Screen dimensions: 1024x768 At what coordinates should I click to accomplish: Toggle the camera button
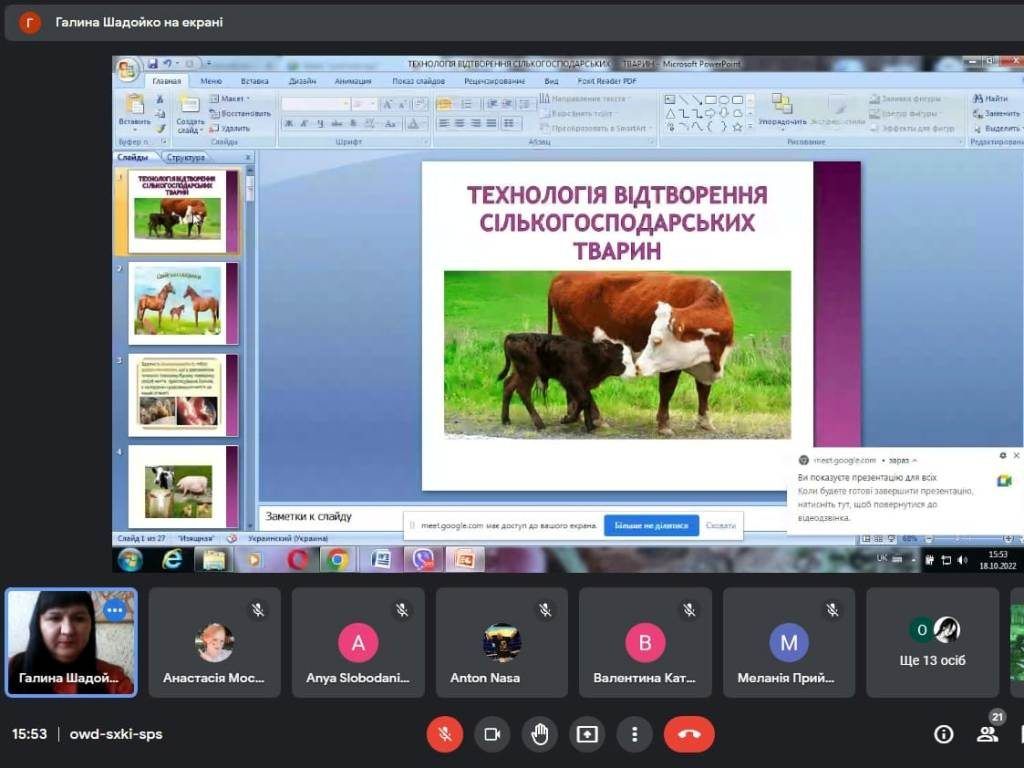(x=492, y=734)
